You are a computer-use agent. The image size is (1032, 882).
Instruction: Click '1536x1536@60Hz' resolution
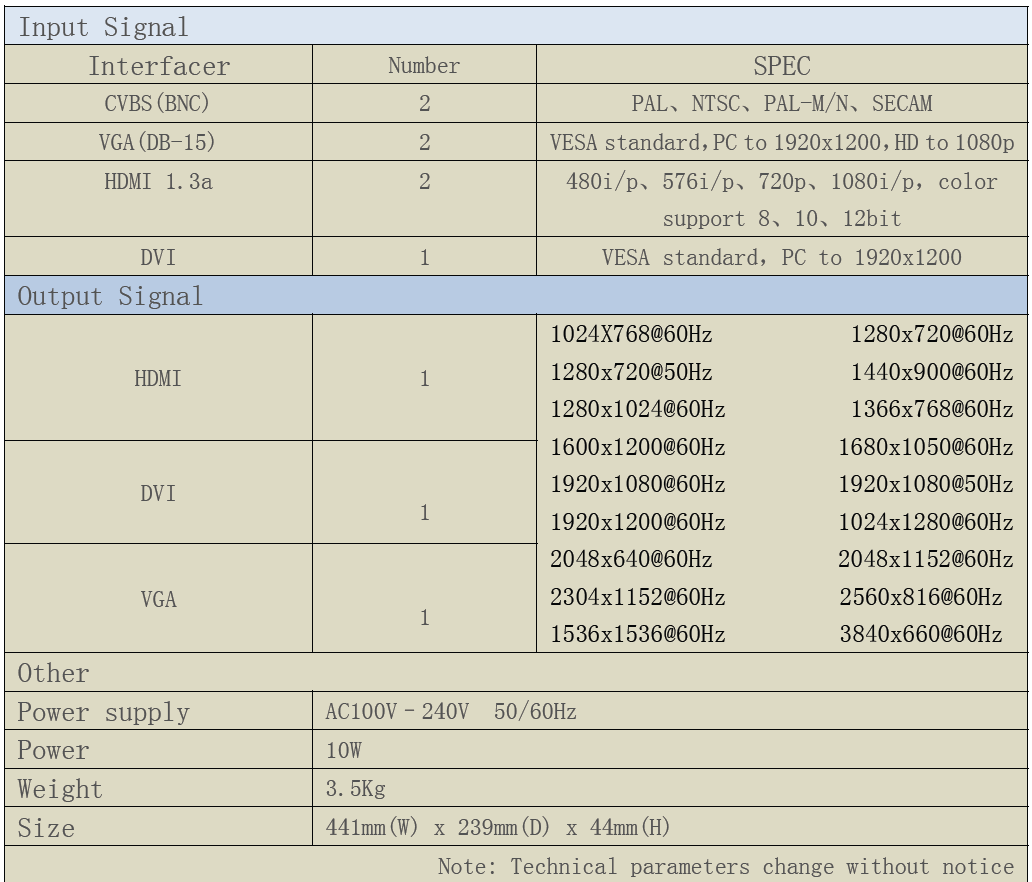[638, 635]
